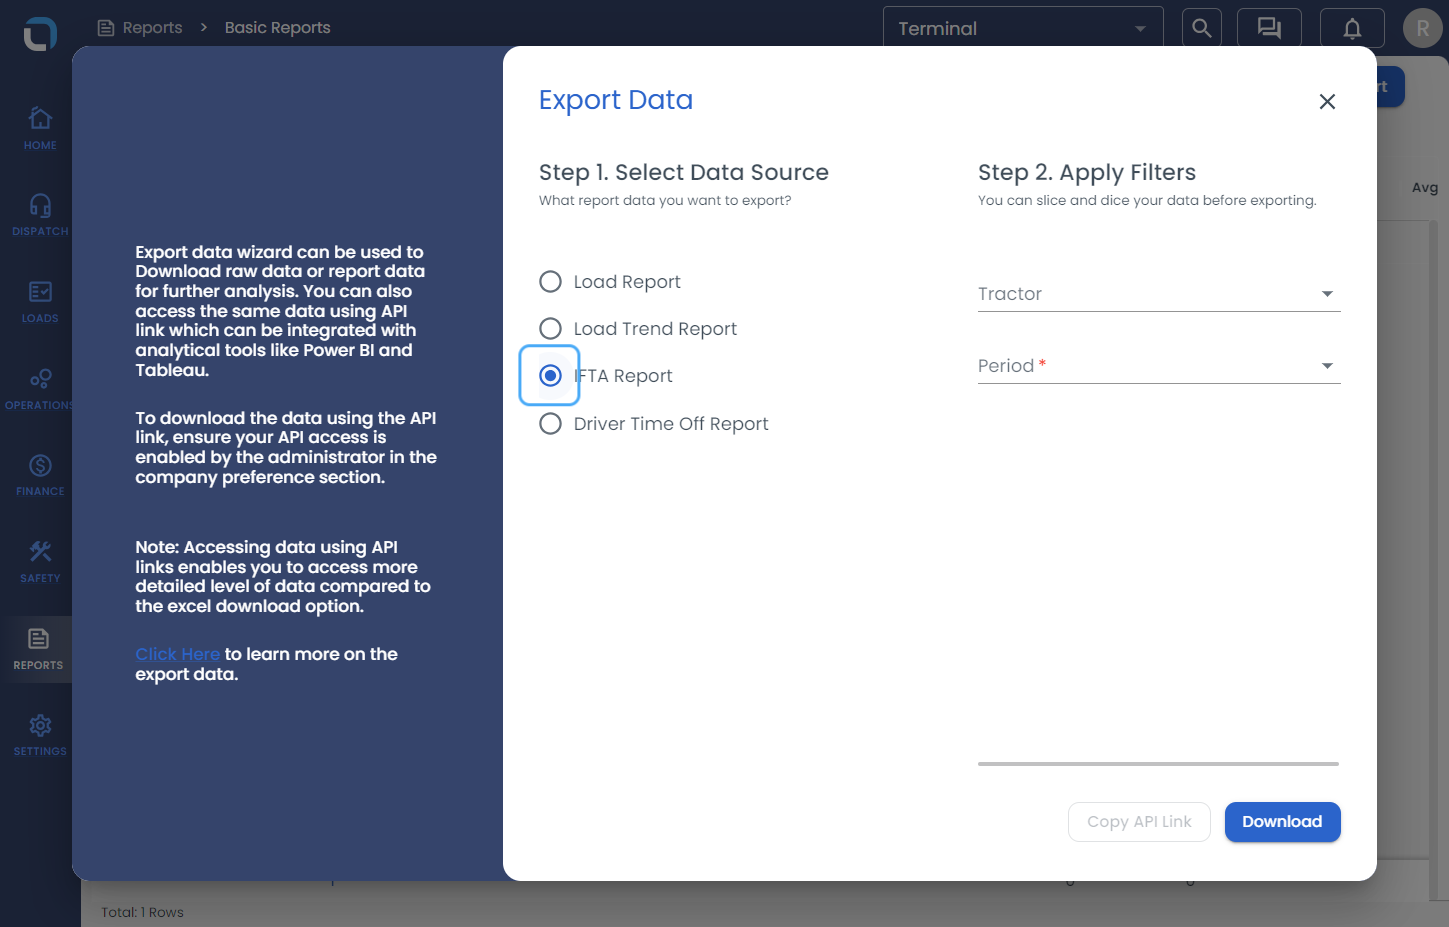Open the Home section in sidebar
The width and height of the screenshot is (1449, 927).
pos(40,127)
